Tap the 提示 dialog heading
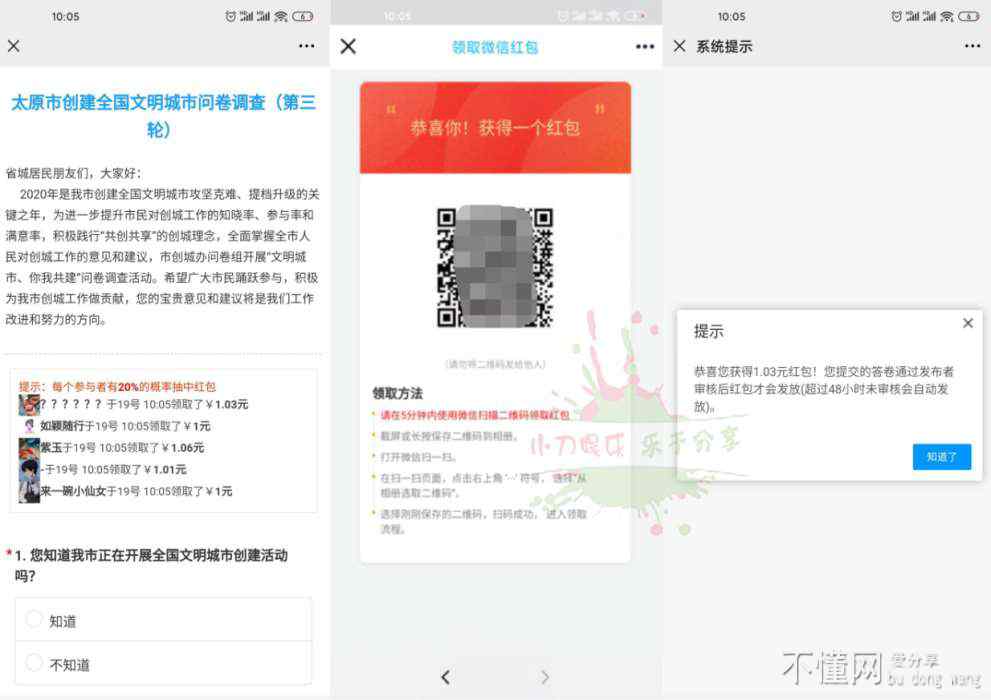Image resolution: width=991 pixels, height=700 pixels. pyautogui.click(x=708, y=331)
